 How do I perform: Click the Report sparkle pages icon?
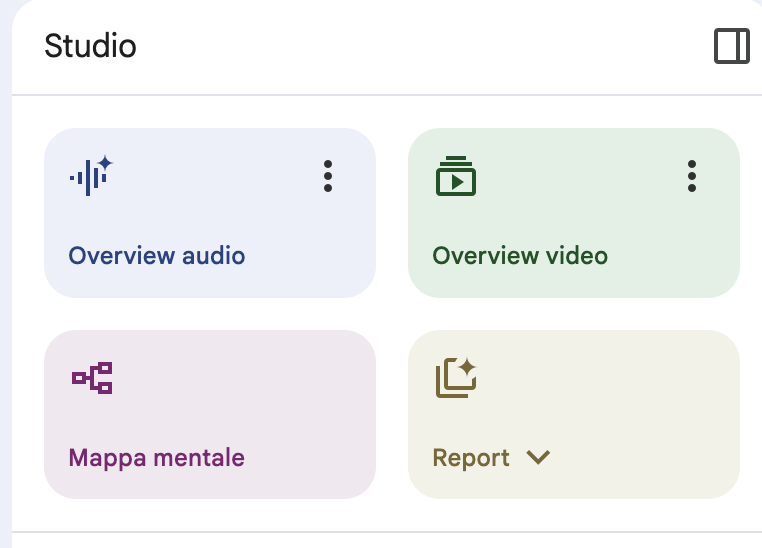[455, 378]
